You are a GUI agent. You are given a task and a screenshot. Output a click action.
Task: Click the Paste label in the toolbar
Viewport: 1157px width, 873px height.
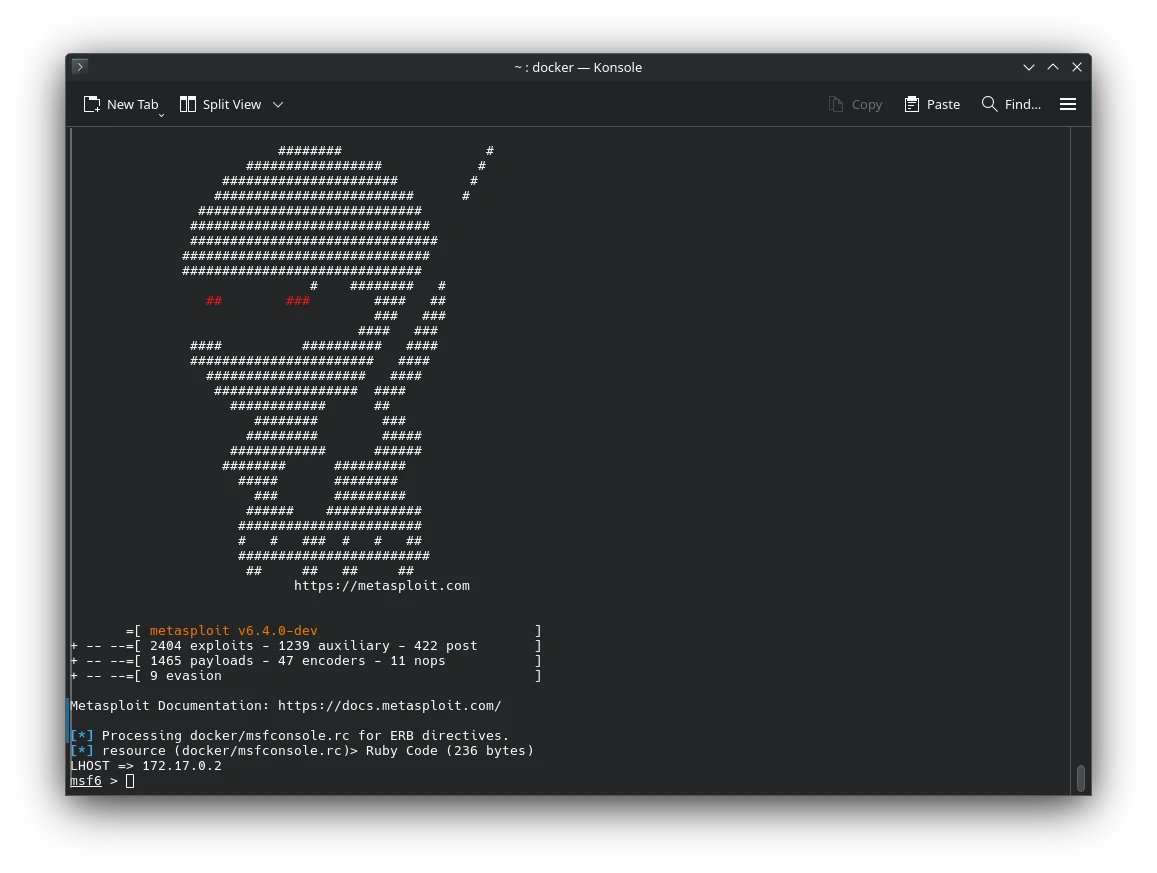point(943,105)
